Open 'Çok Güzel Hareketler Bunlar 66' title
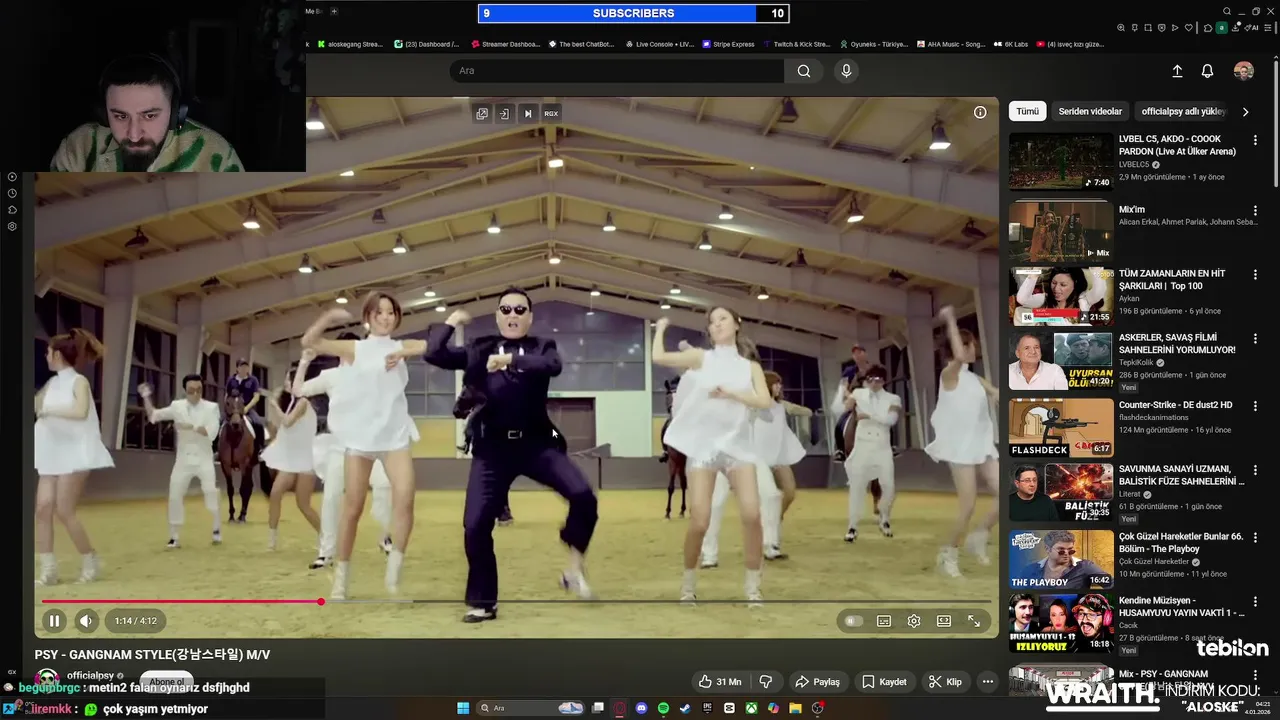Viewport: 1280px width, 720px height. pos(1181,543)
